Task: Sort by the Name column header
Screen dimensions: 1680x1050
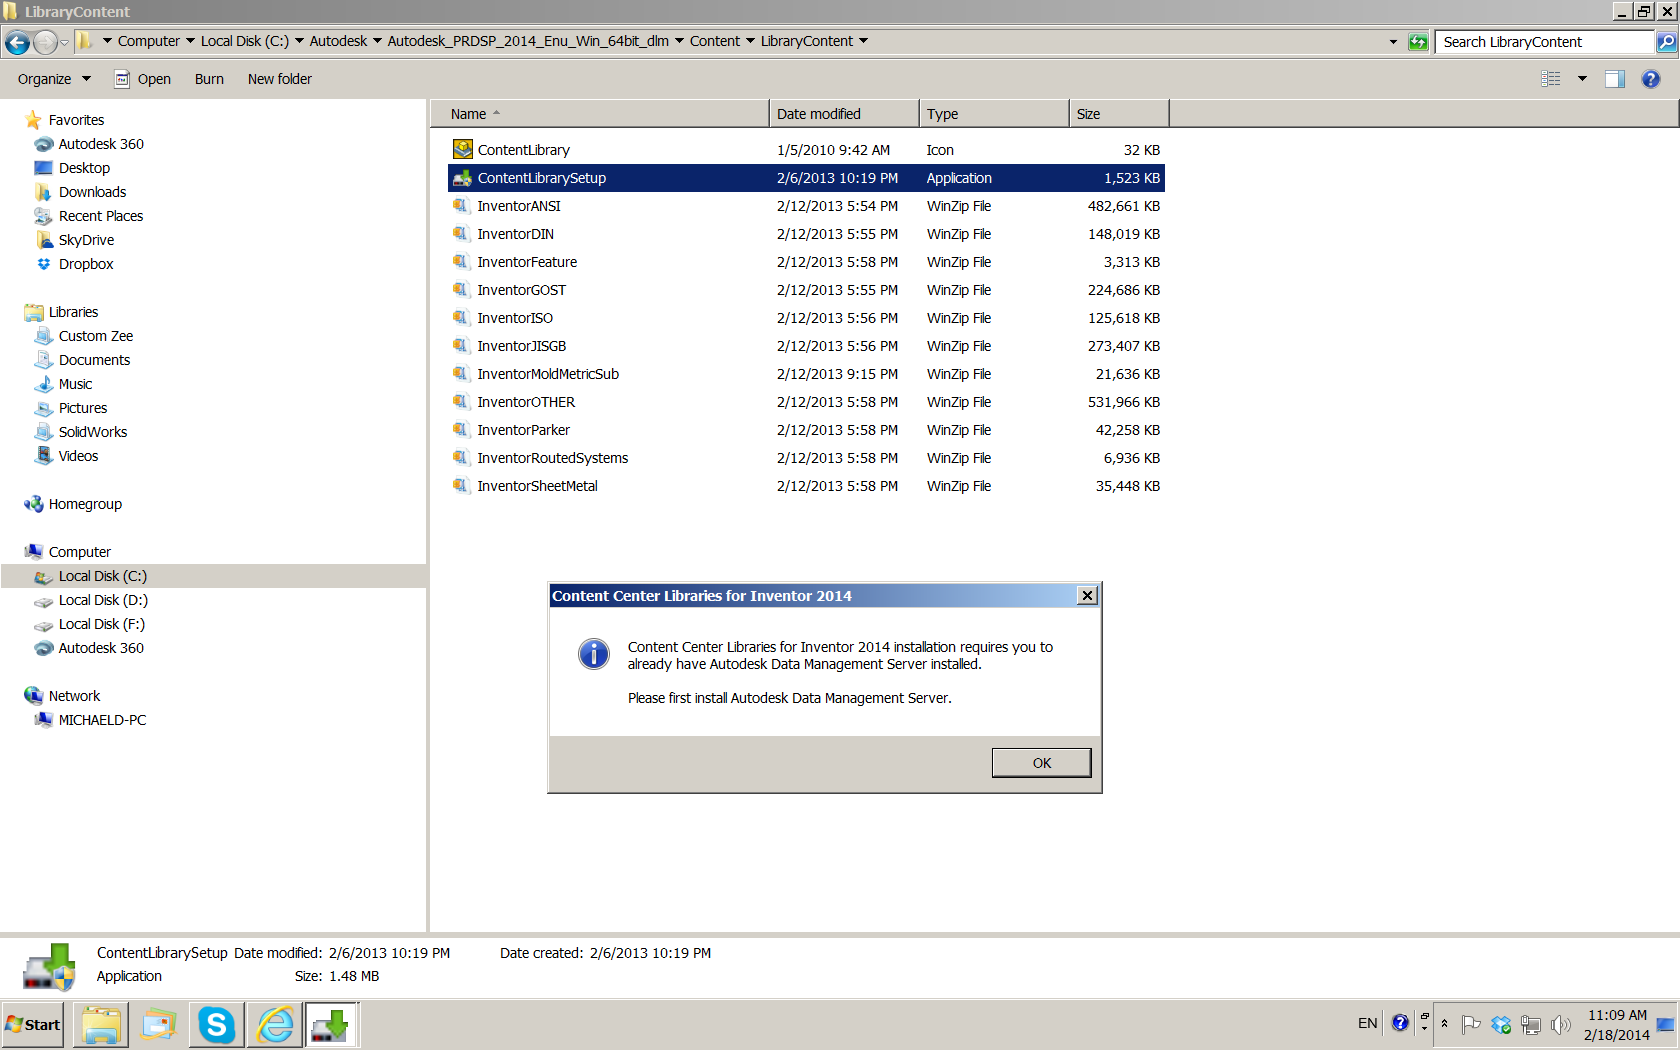Action: pyautogui.click(x=600, y=114)
